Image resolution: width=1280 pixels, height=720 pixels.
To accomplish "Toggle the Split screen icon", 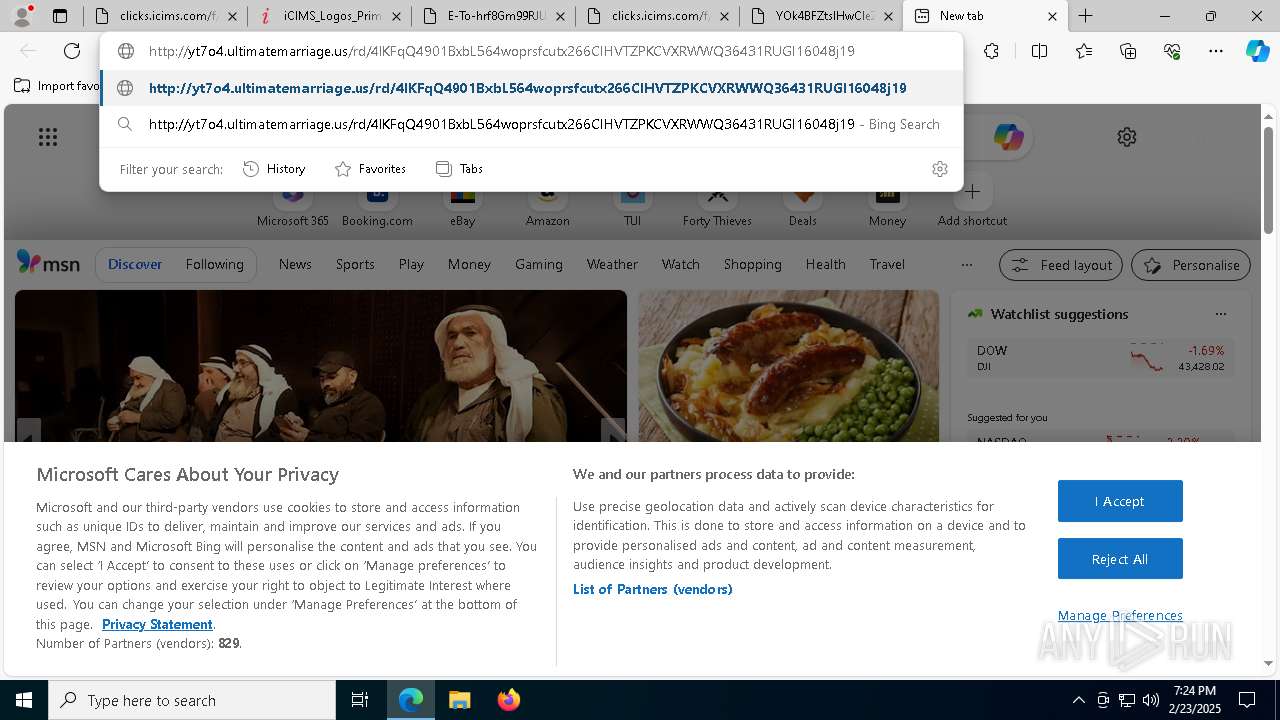I will [x=1039, y=51].
